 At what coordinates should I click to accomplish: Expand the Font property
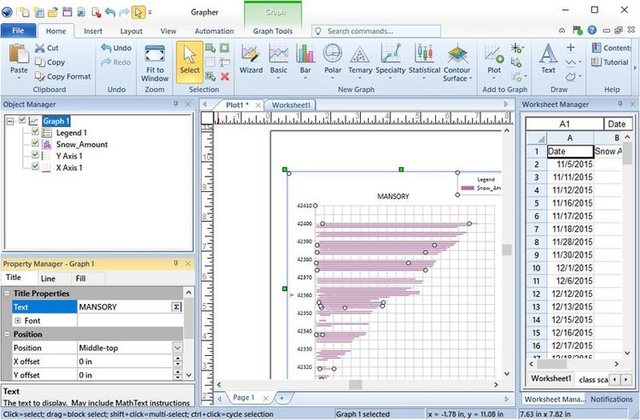coord(17,321)
